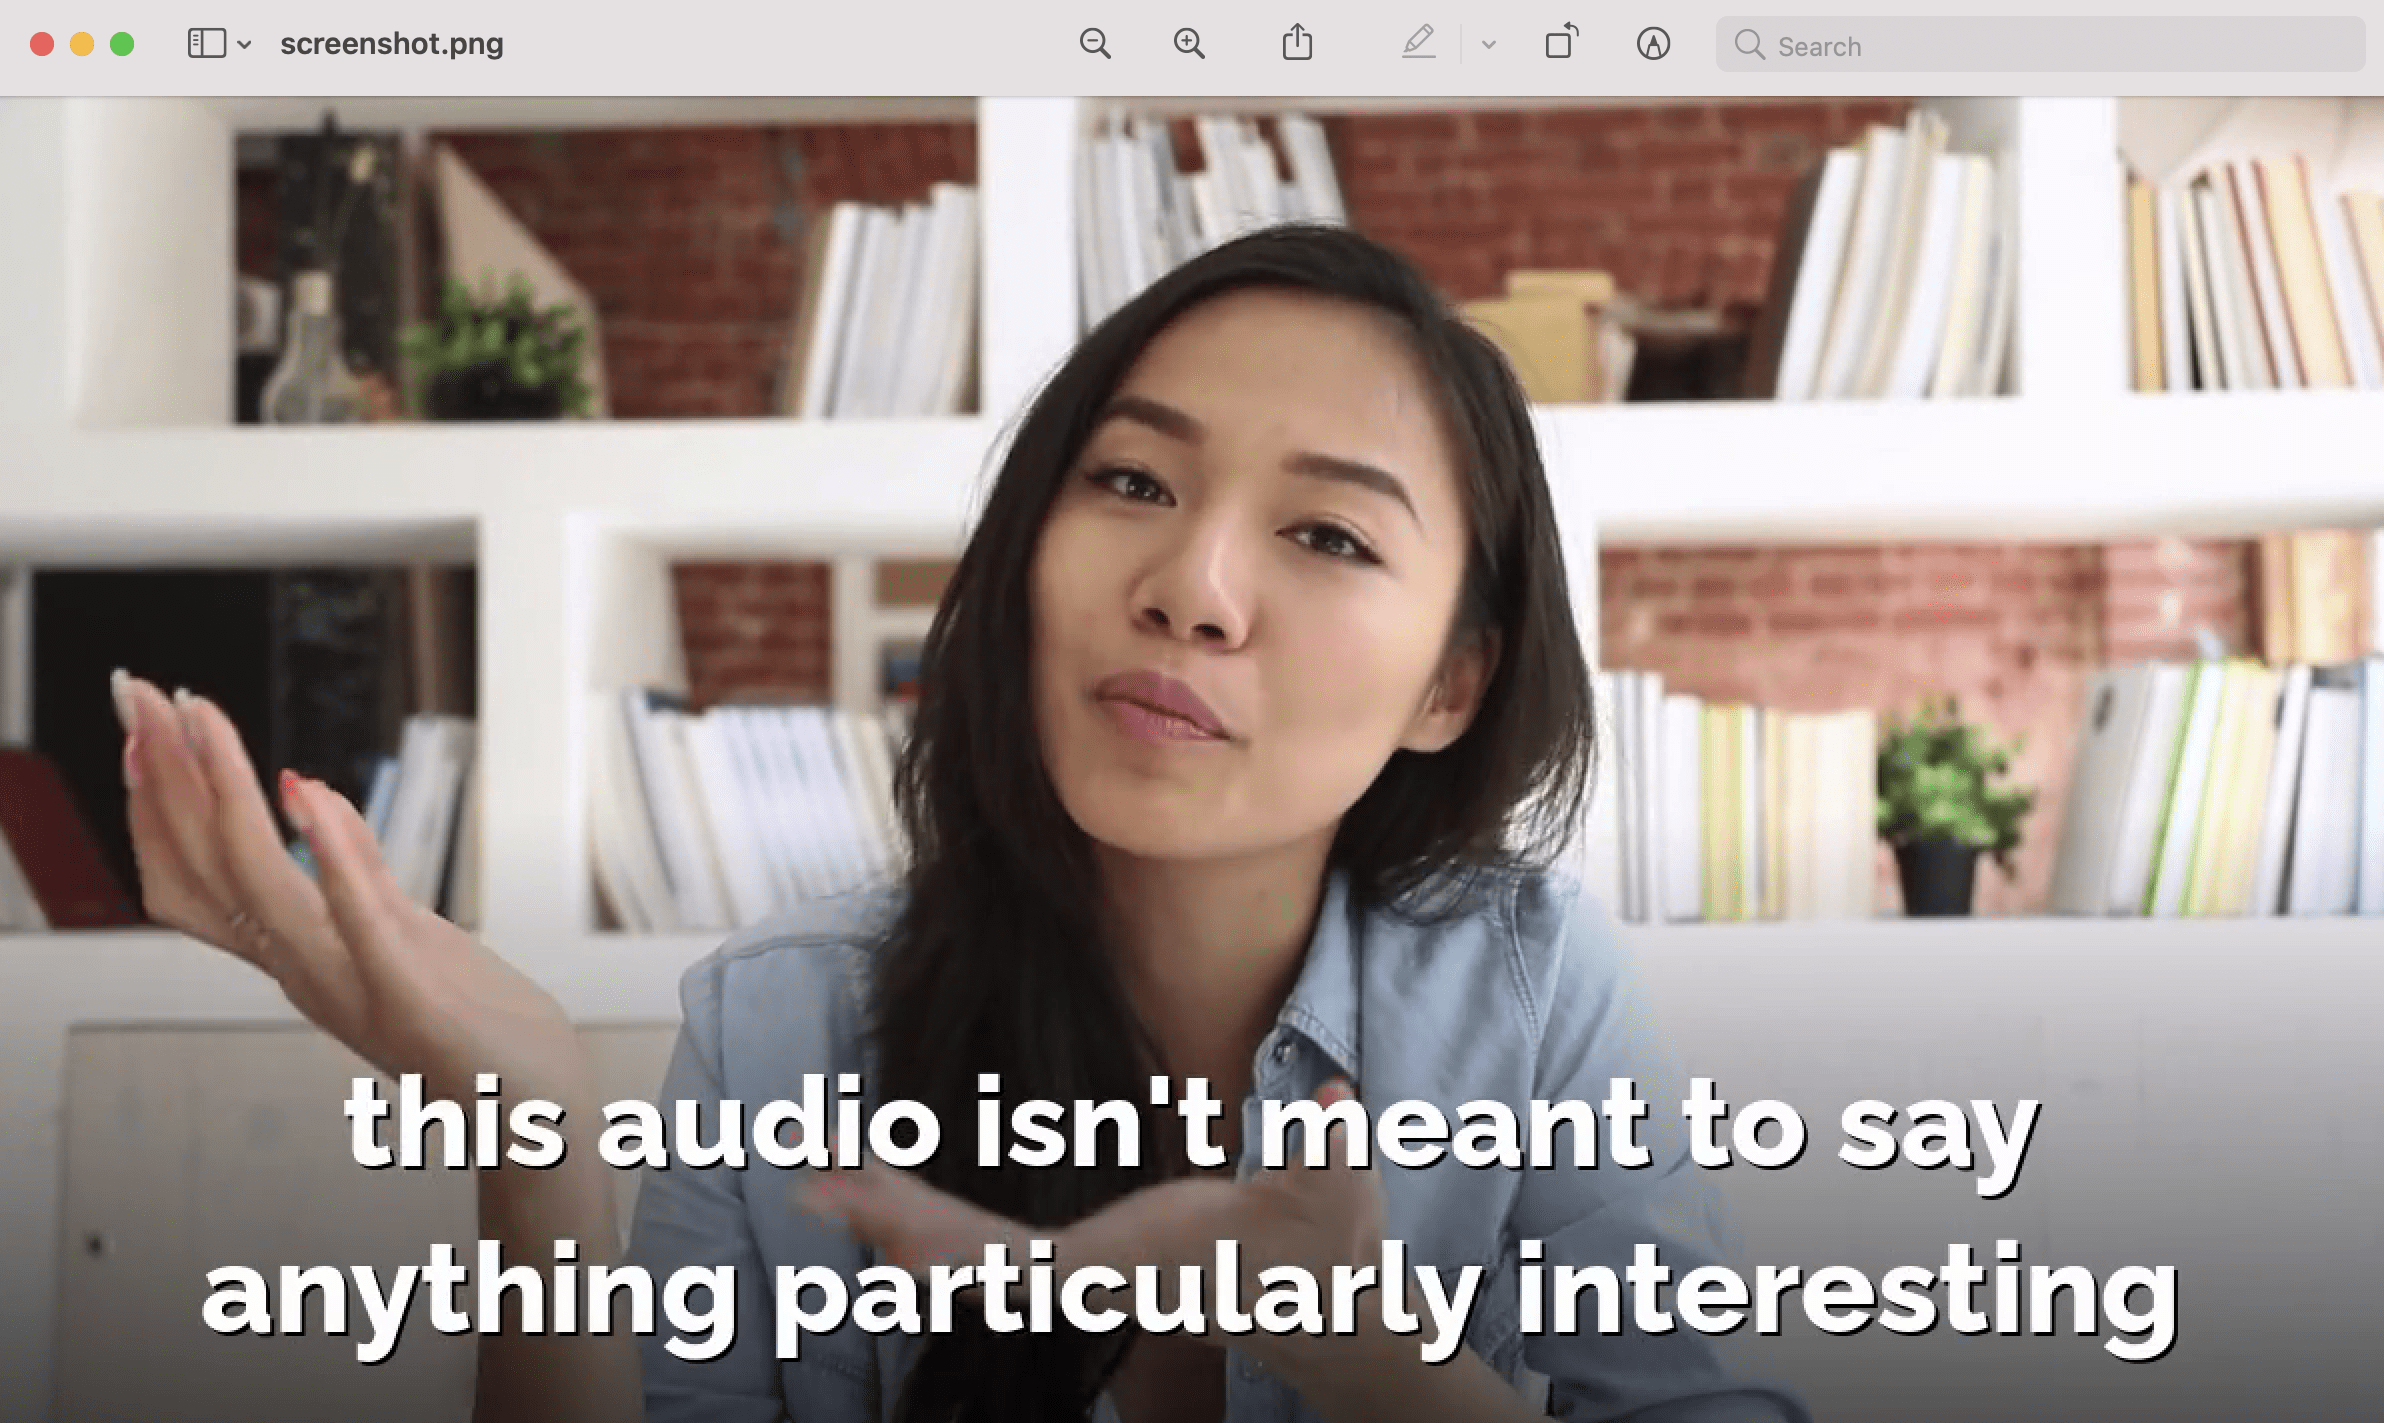Open the Share icon in toolbar

(x=1297, y=43)
